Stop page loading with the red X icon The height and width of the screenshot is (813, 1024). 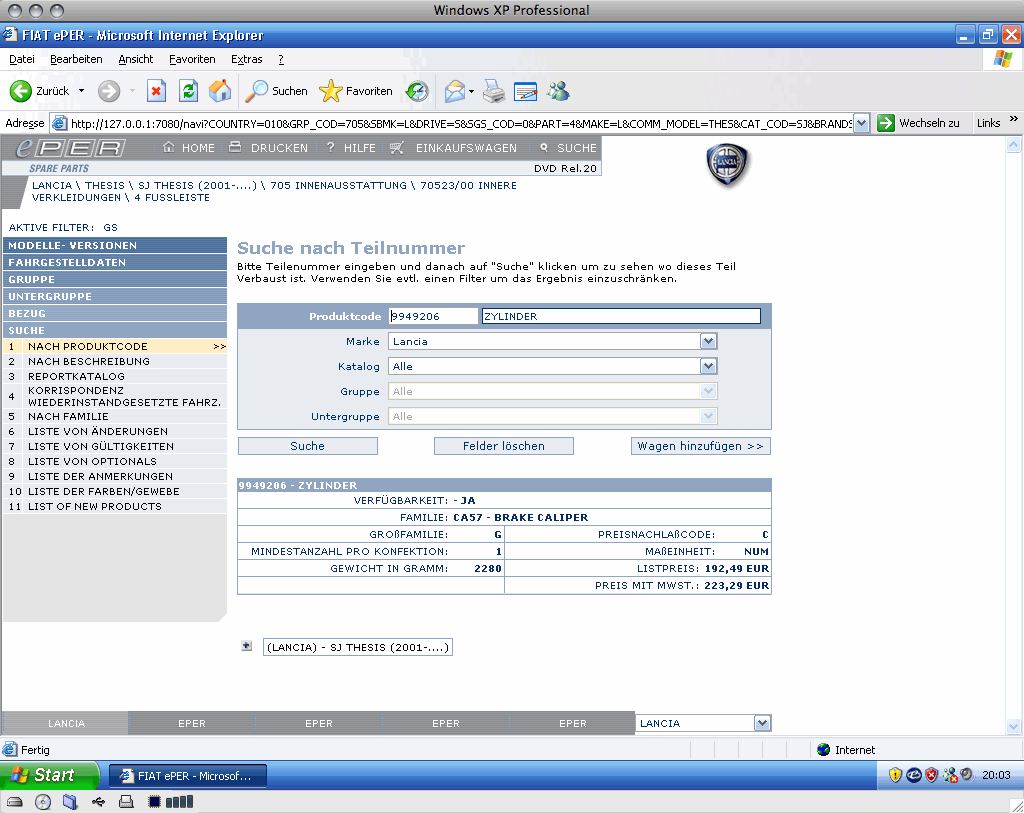click(156, 91)
